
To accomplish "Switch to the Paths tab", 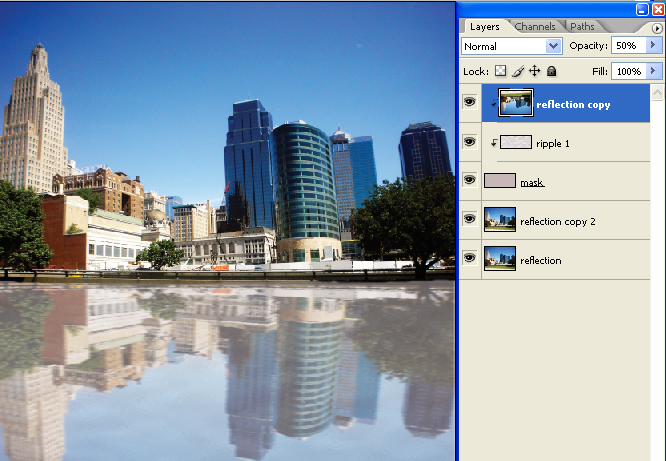I will tap(582, 27).
